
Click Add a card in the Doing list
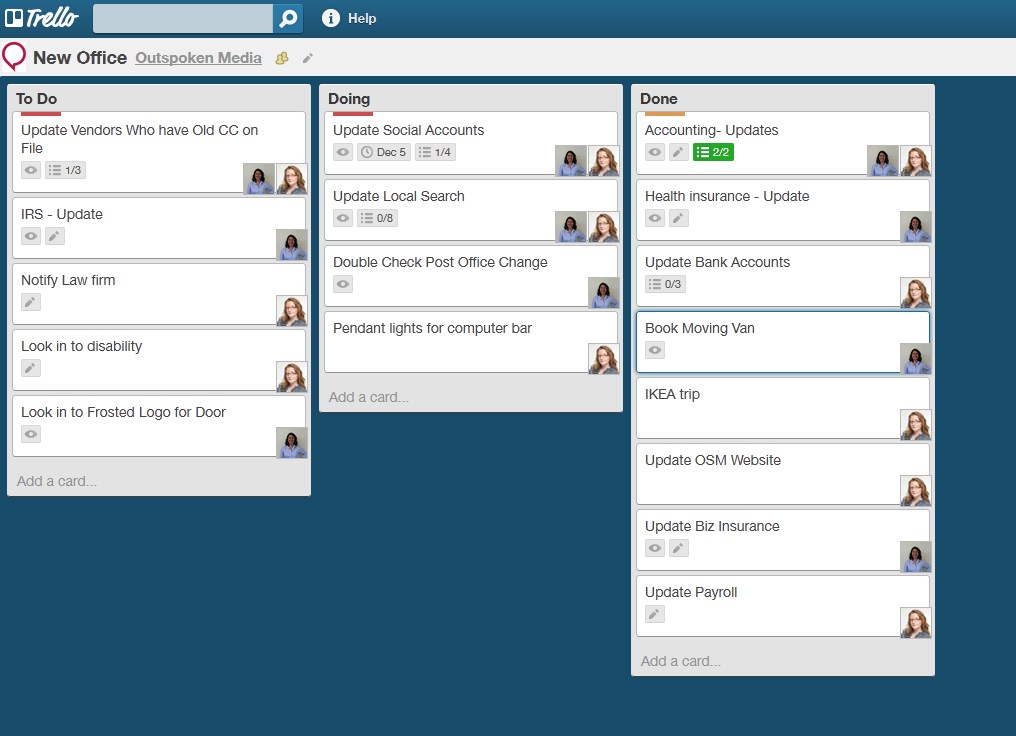tap(369, 397)
